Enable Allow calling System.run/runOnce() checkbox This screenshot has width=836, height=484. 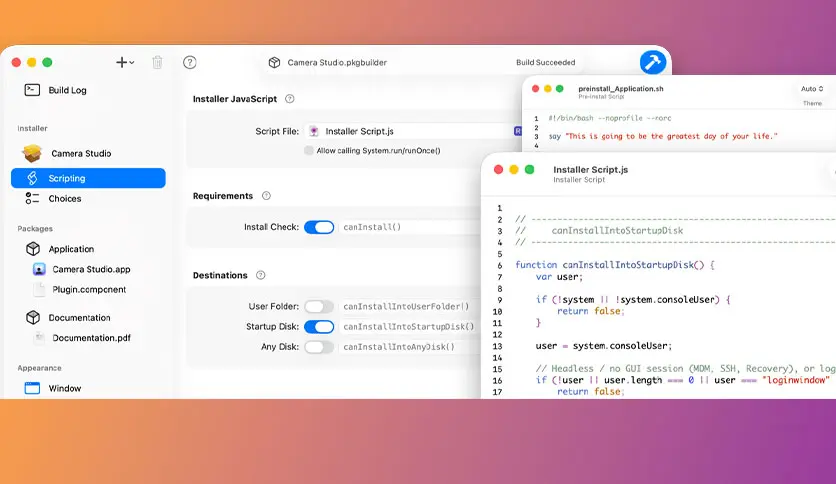(x=309, y=150)
